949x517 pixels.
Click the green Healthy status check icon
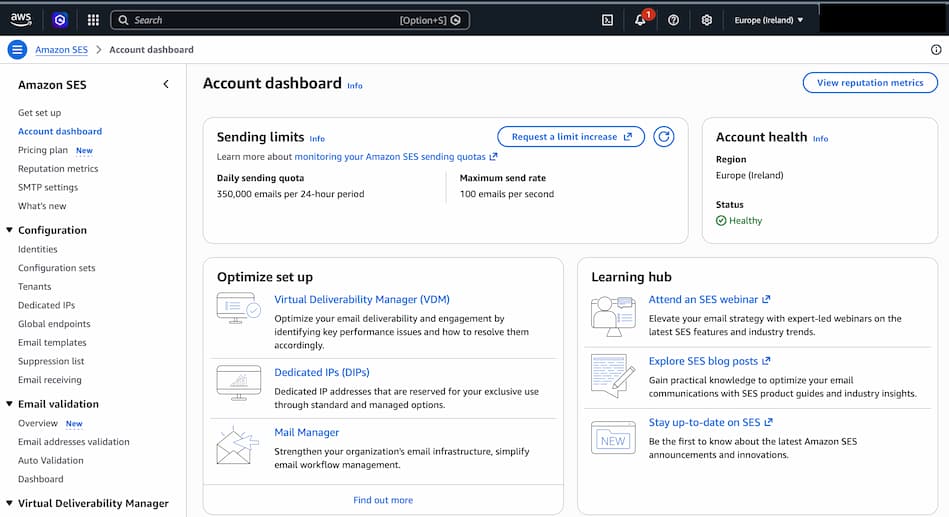(x=721, y=221)
